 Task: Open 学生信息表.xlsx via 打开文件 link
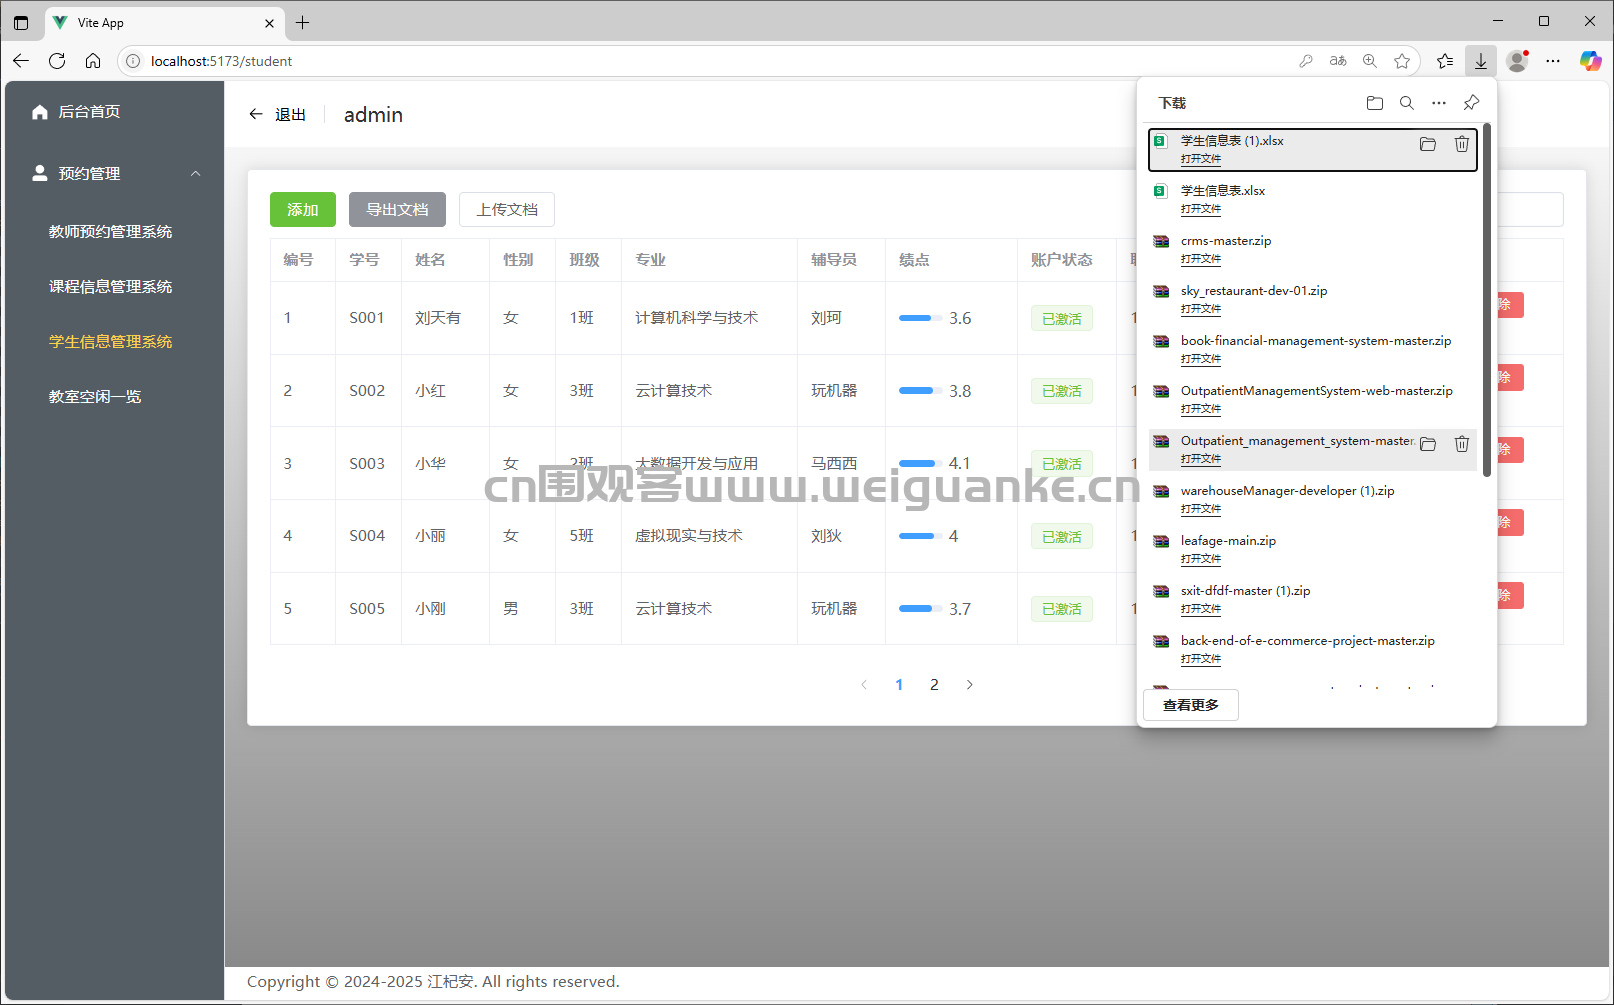tap(1201, 209)
